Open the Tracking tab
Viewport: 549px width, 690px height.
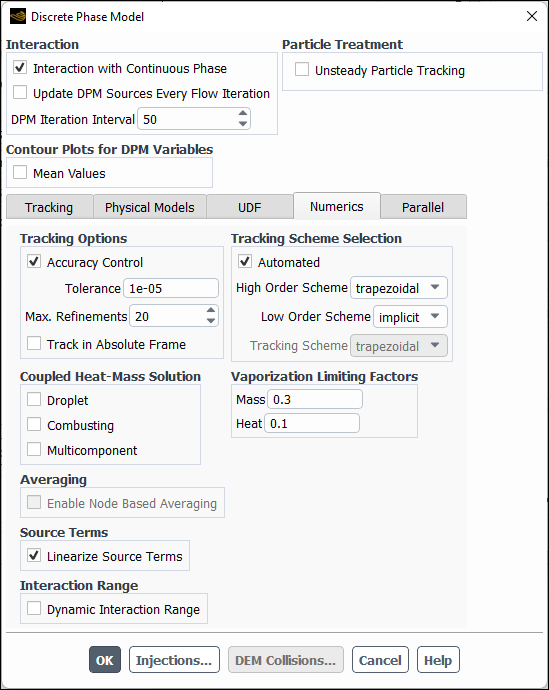tap(49, 207)
